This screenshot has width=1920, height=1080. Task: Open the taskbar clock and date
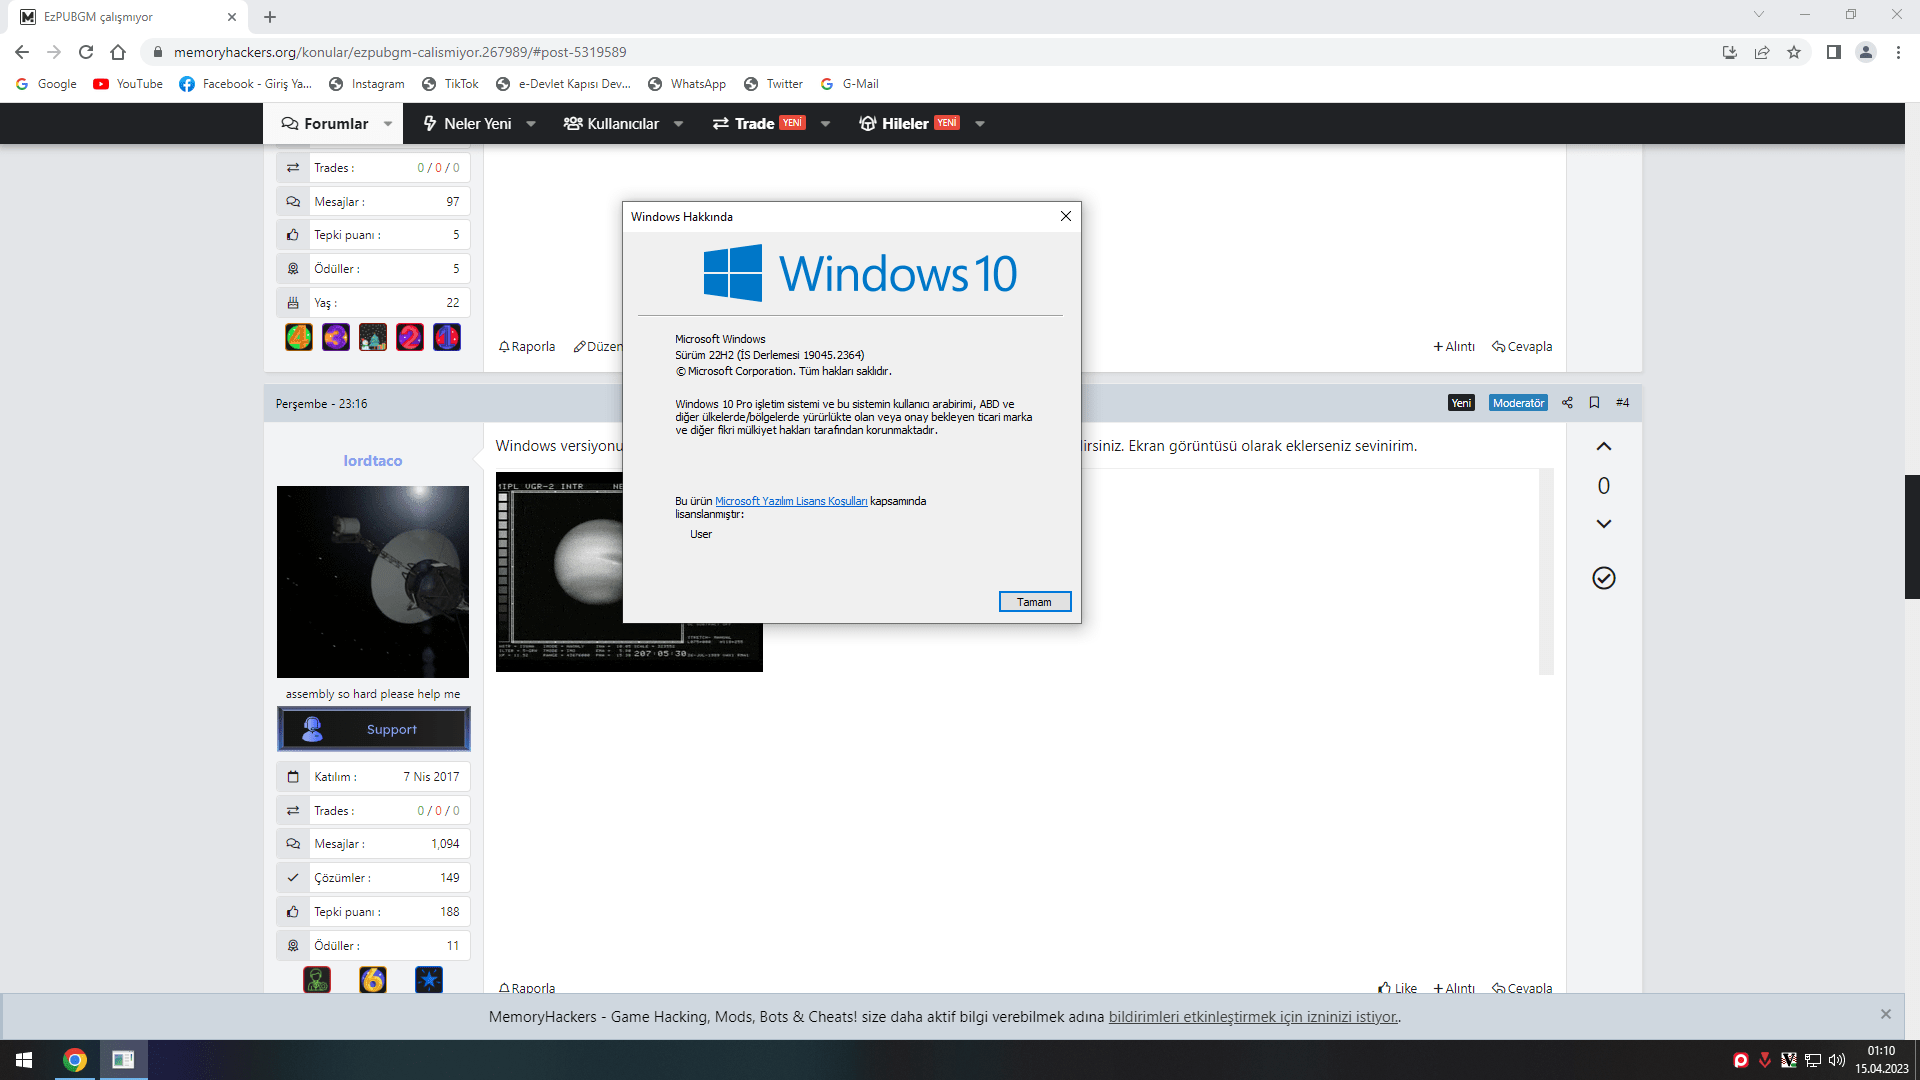(1882, 1060)
